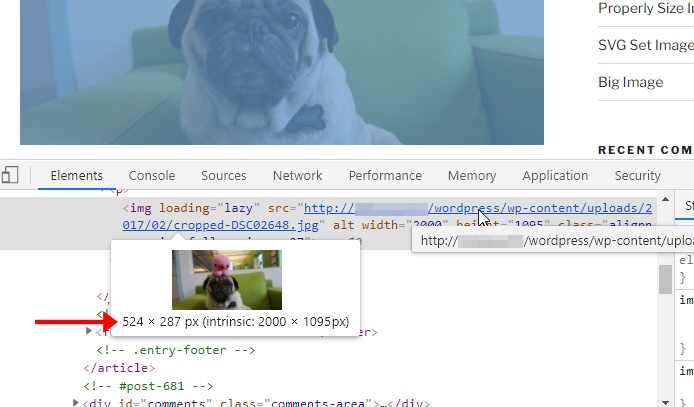
Task: Toggle the device toolbar icon
Action: pos(10,175)
